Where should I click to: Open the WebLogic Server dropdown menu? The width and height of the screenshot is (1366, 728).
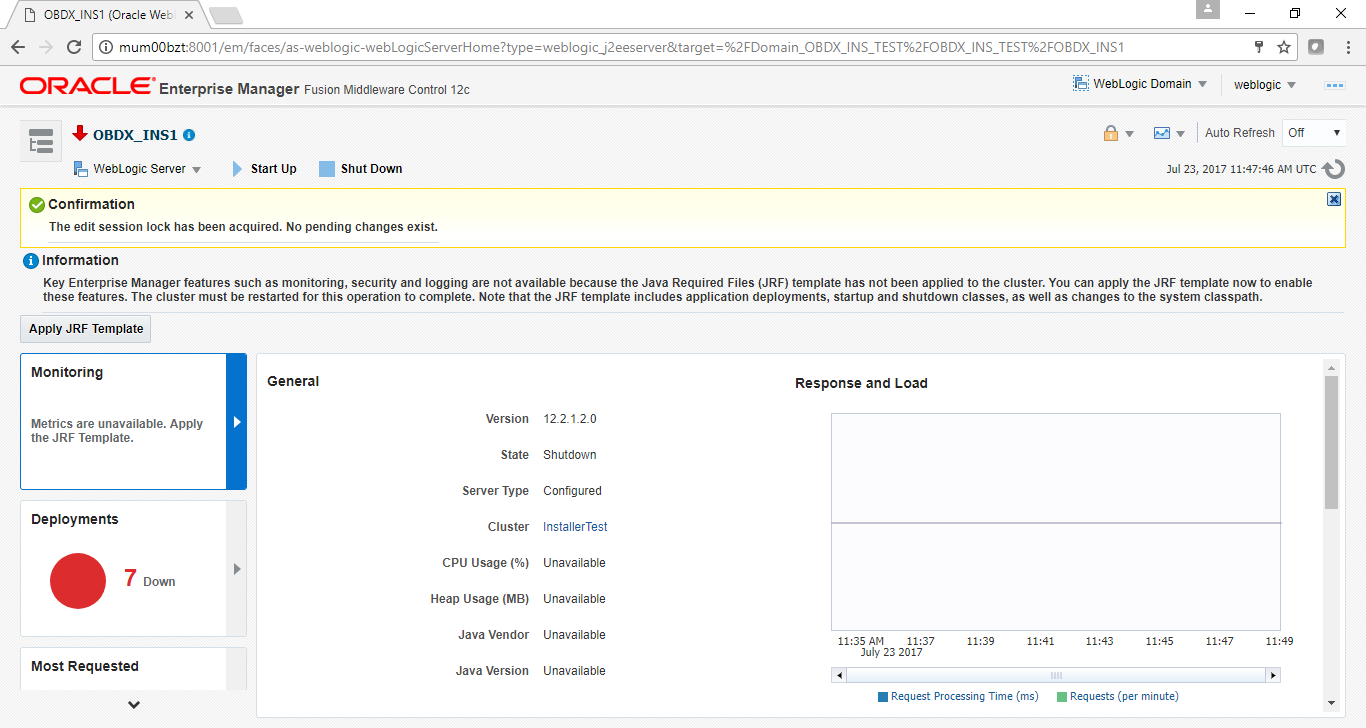138,169
